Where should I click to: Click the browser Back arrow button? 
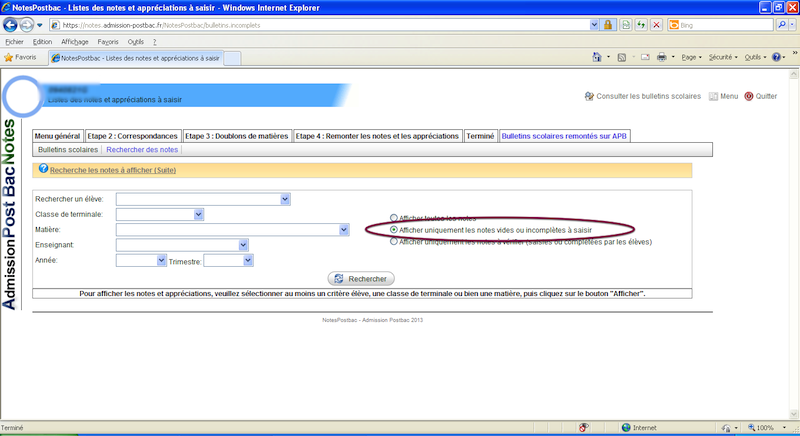[14, 24]
